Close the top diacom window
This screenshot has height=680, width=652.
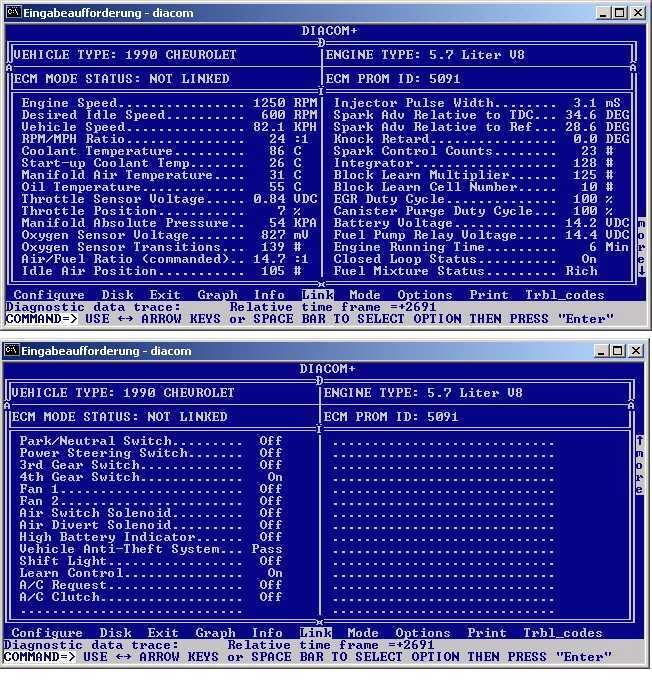click(638, 13)
